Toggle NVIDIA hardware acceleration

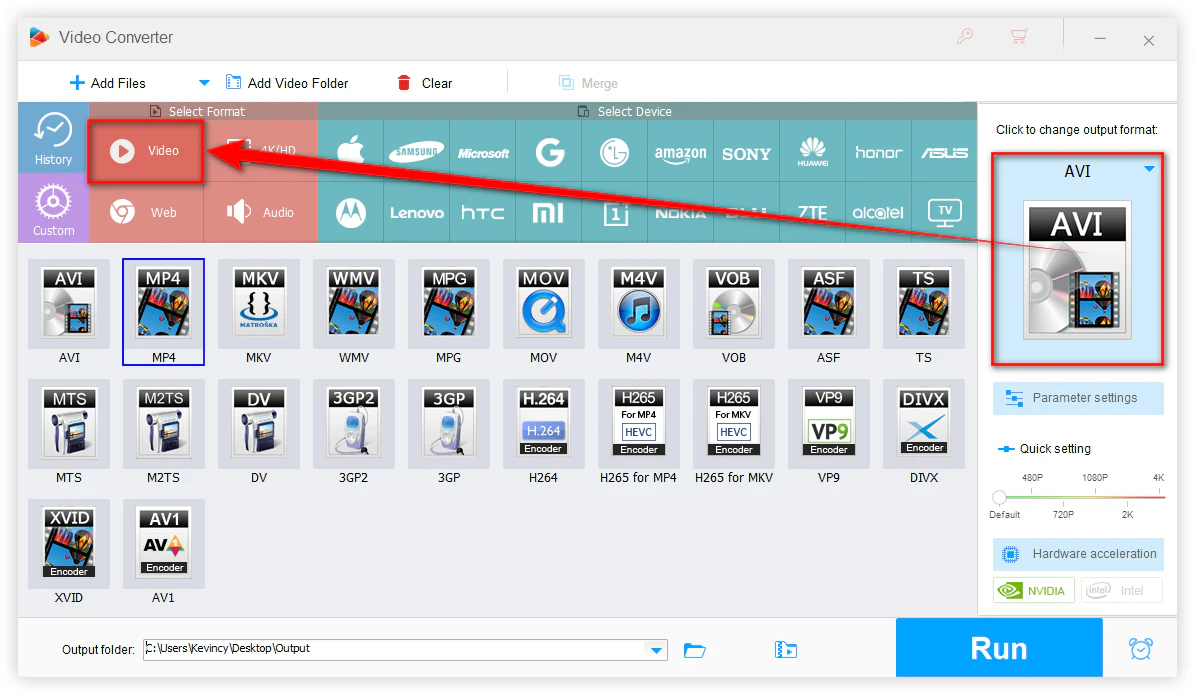point(1034,590)
